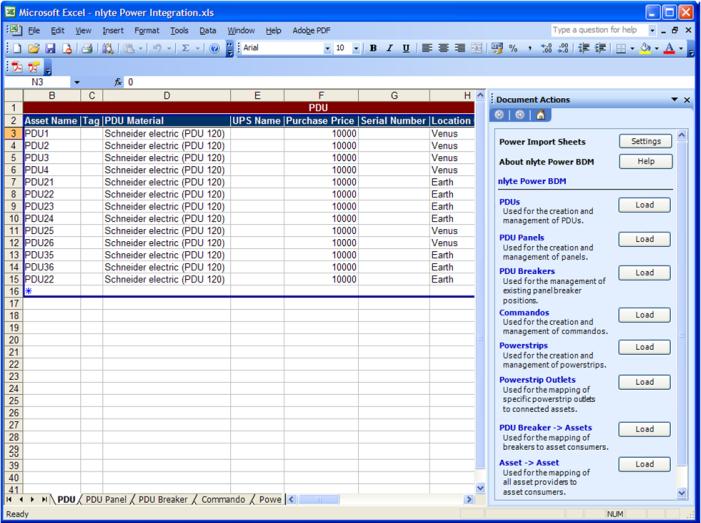Click the binoculars icon on the Standard toolbar
This screenshot has height=523, width=701.
(x=108, y=48)
